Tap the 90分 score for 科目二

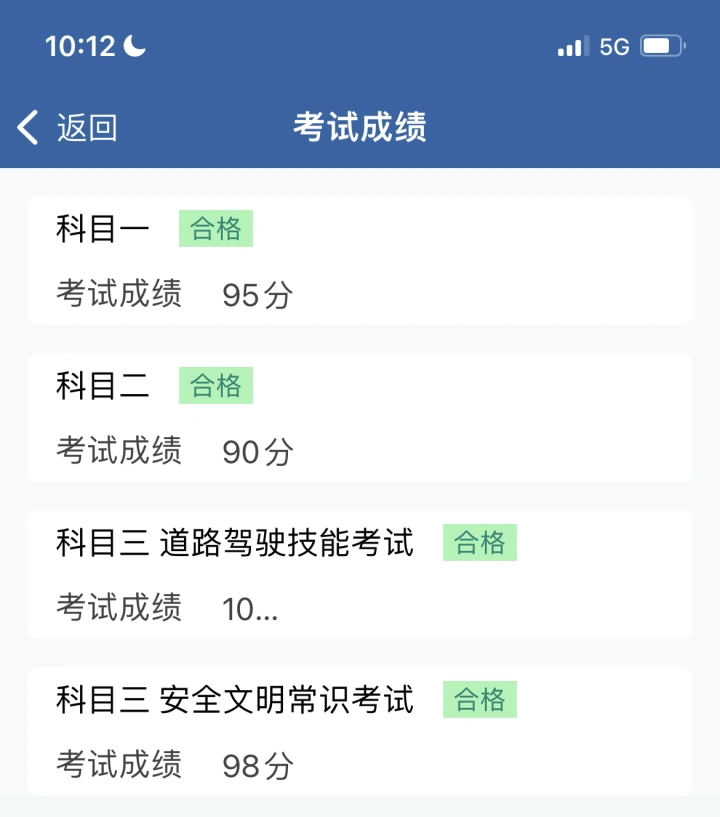point(258,451)
